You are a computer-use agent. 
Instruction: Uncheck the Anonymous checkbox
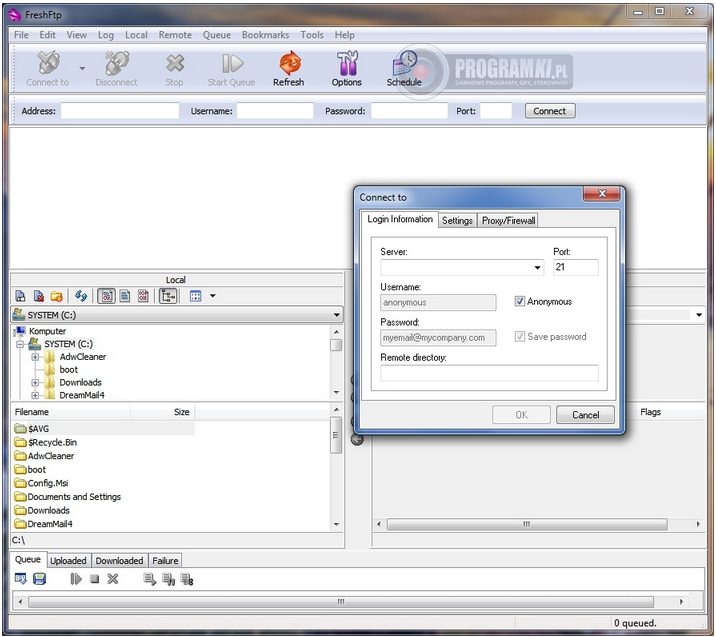click(519, 301)
